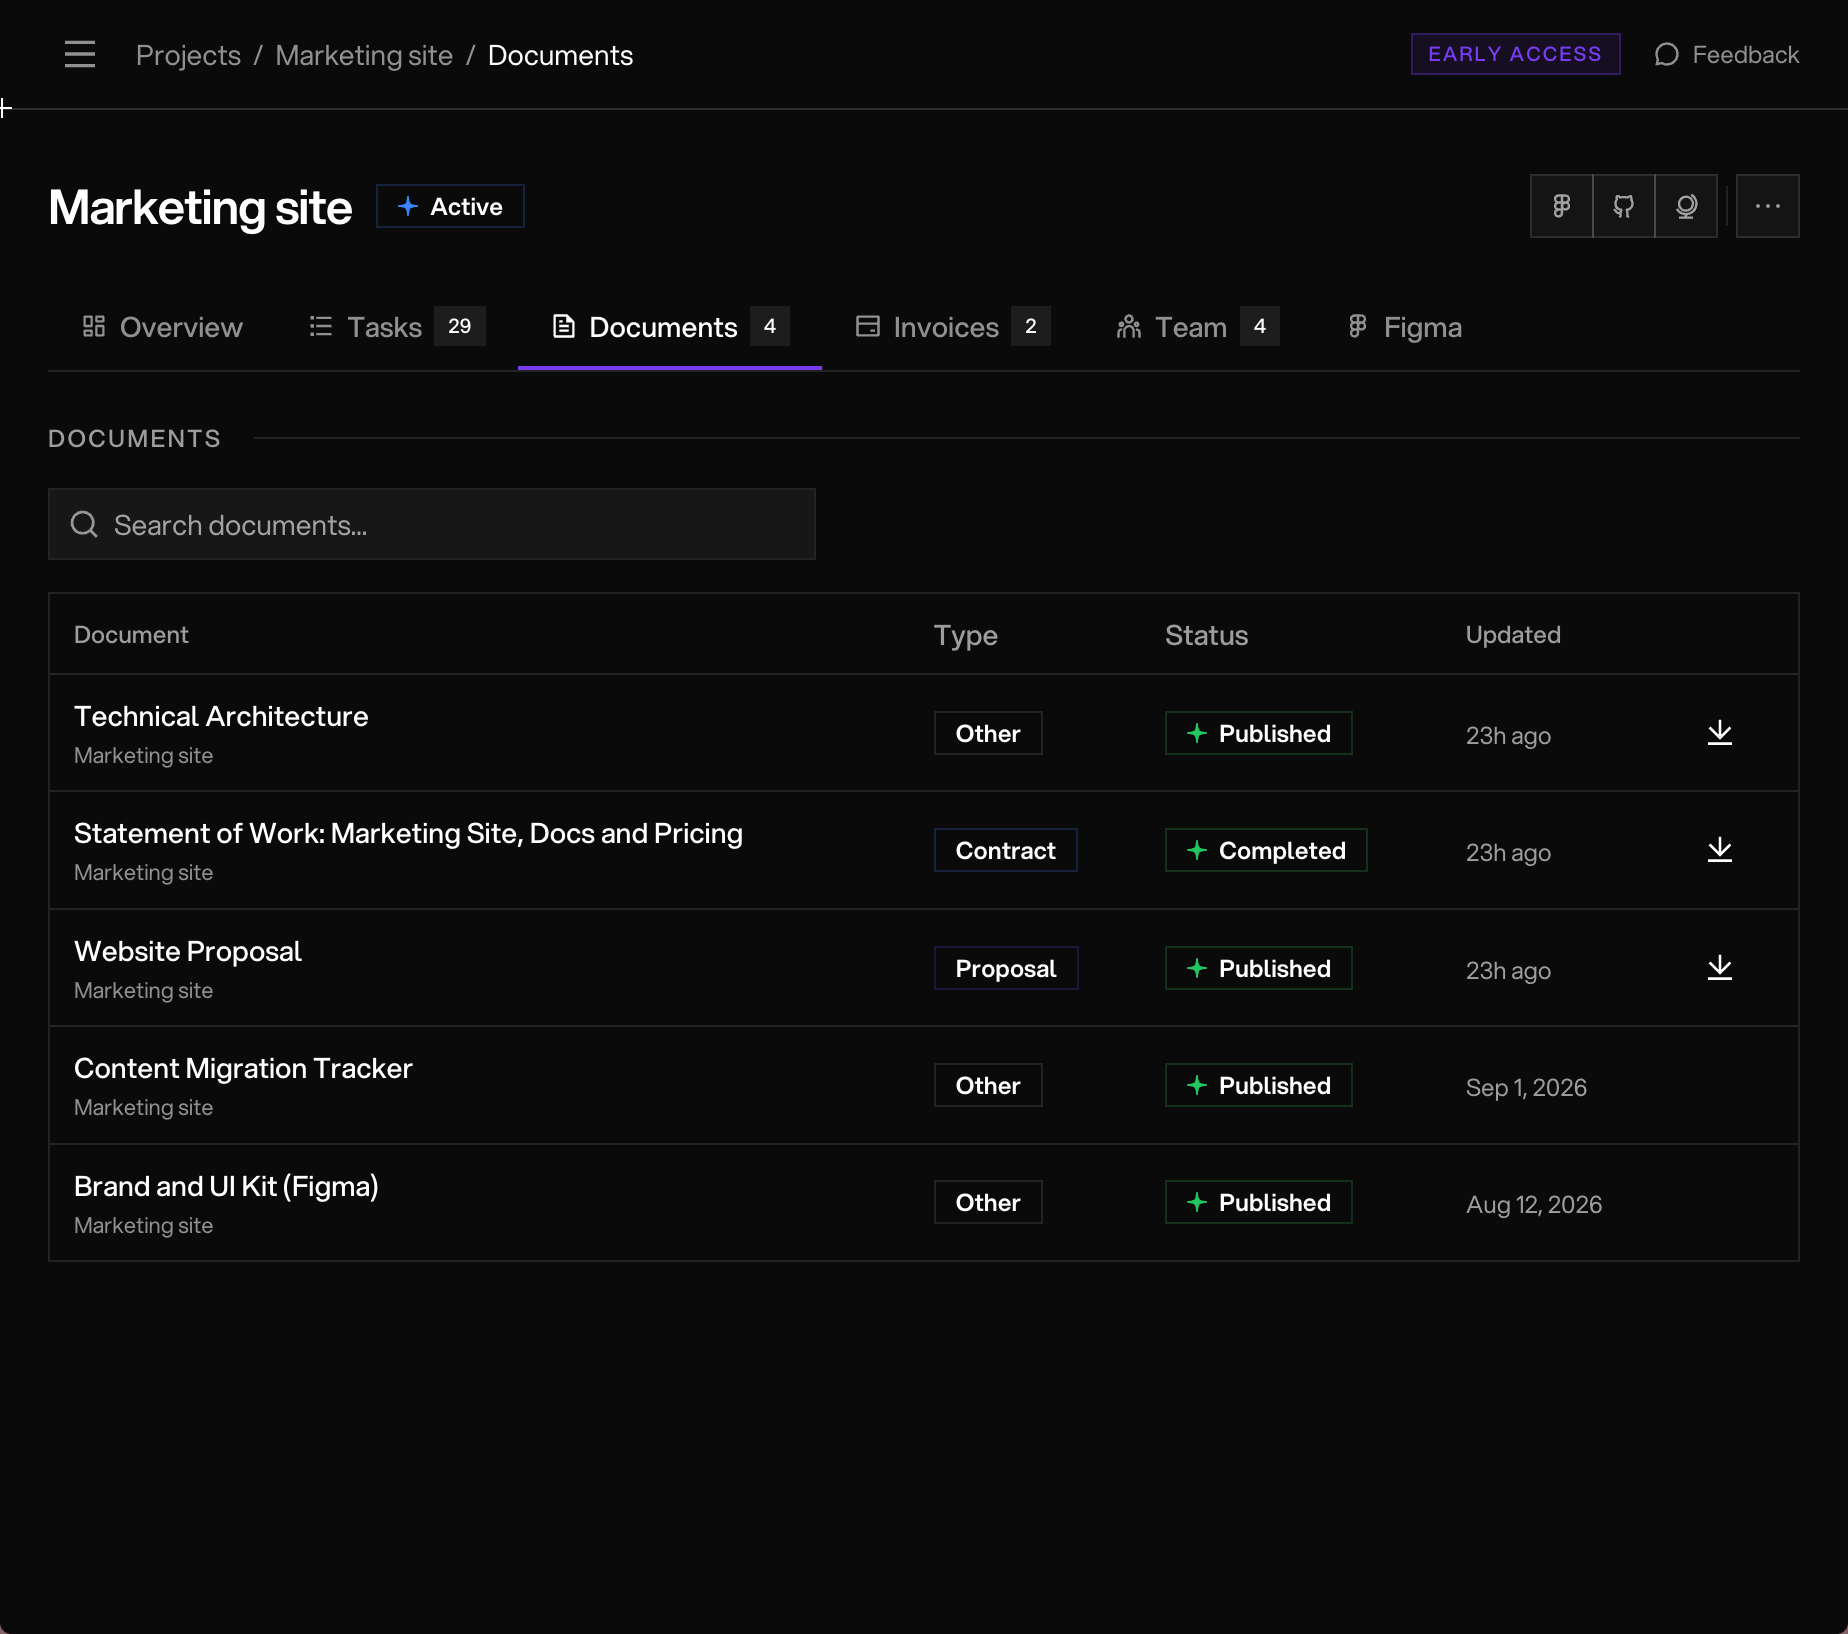Click the Completed status badge
Viewport: 1848px width, 1634px height.
(x=1266, y=850)
